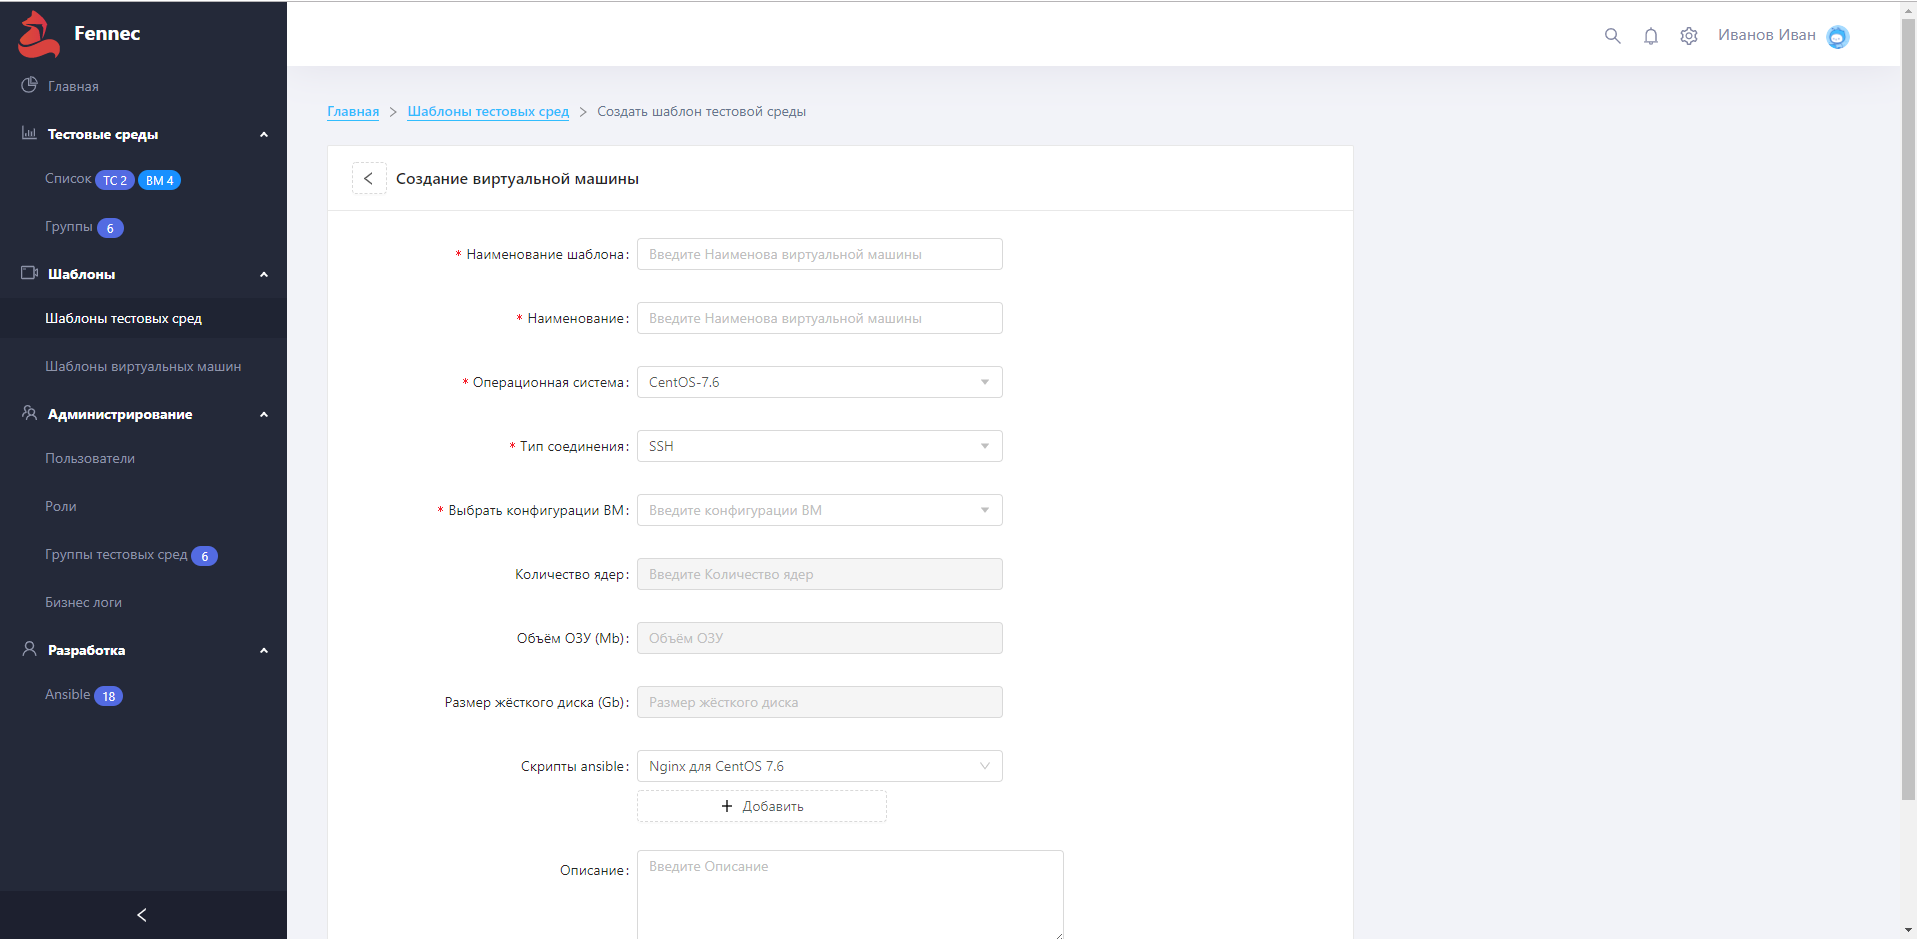Open settings gear icon
The image size is (1917, 939).
pyautogui.click(x=1689, y=36)
